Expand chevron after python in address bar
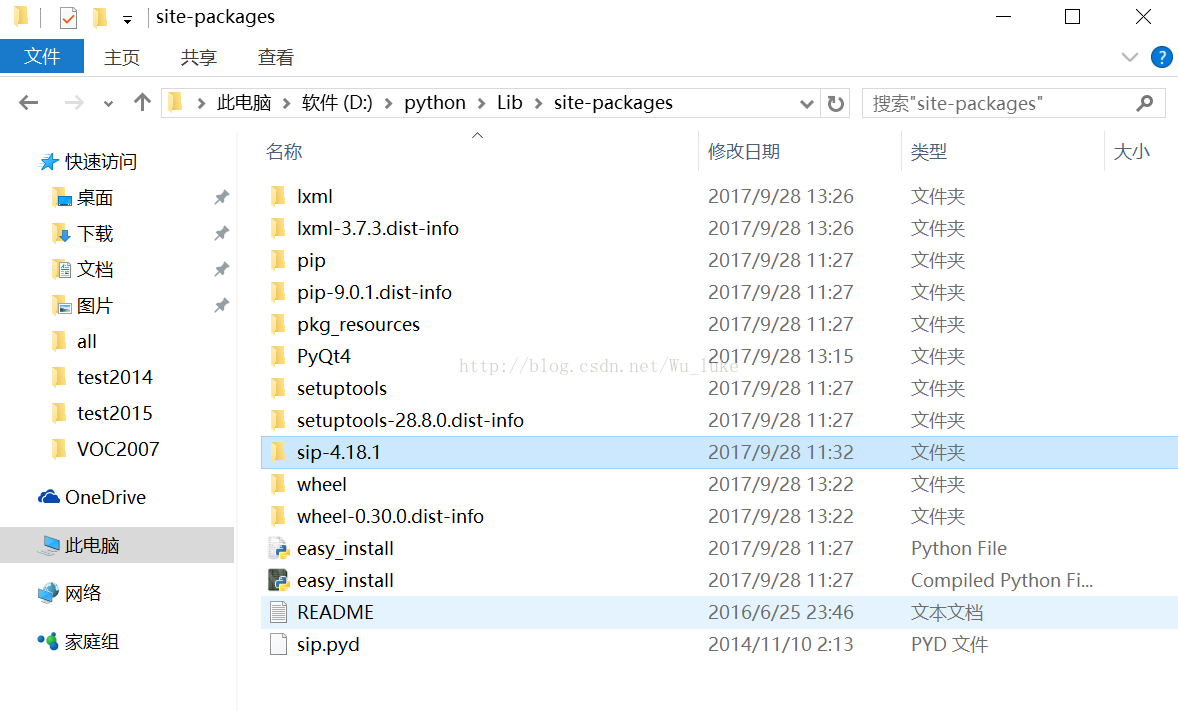This screenshot has height=711, width=1178. (x=482, y=103)
